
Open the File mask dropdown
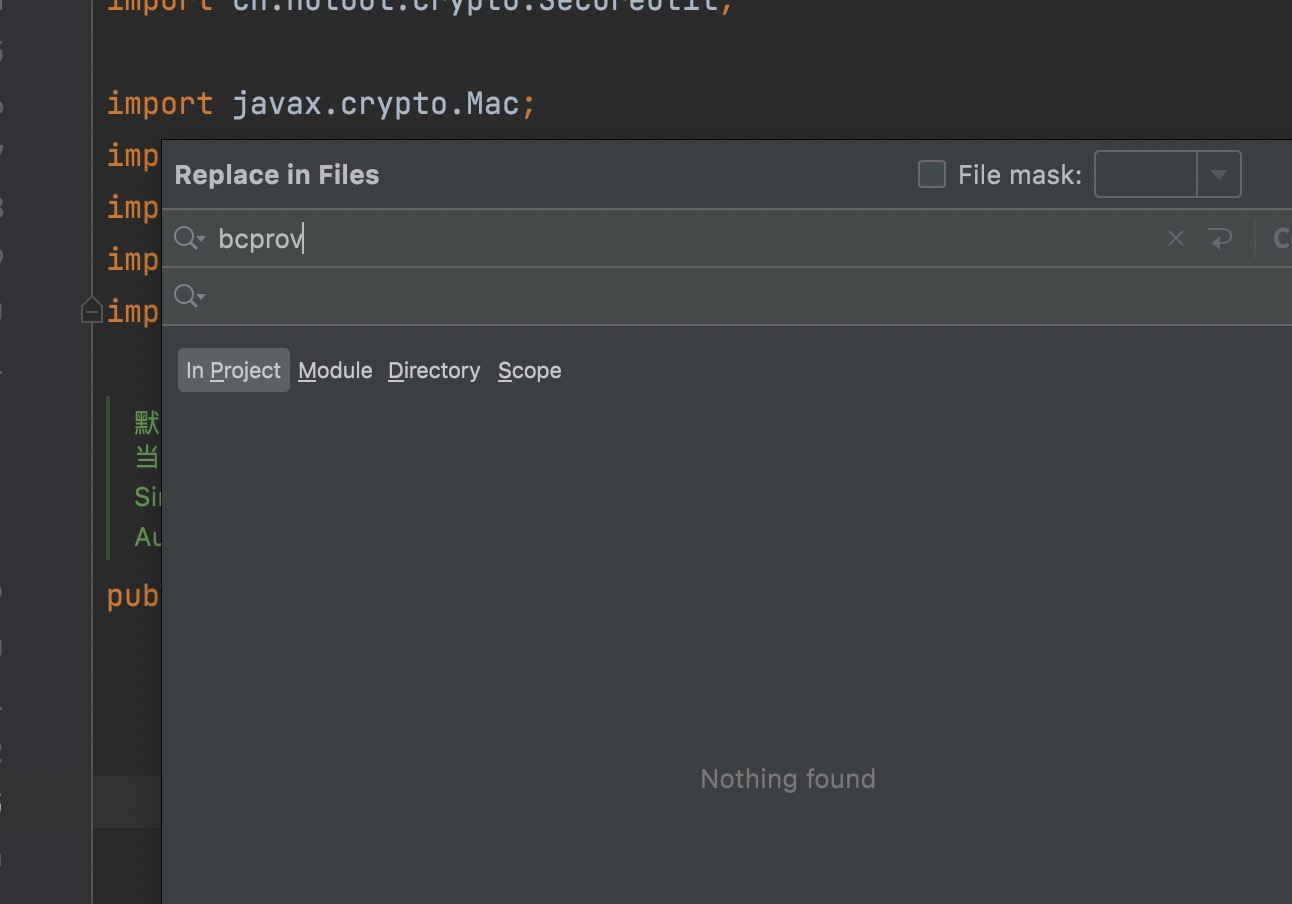[1219, 174]
